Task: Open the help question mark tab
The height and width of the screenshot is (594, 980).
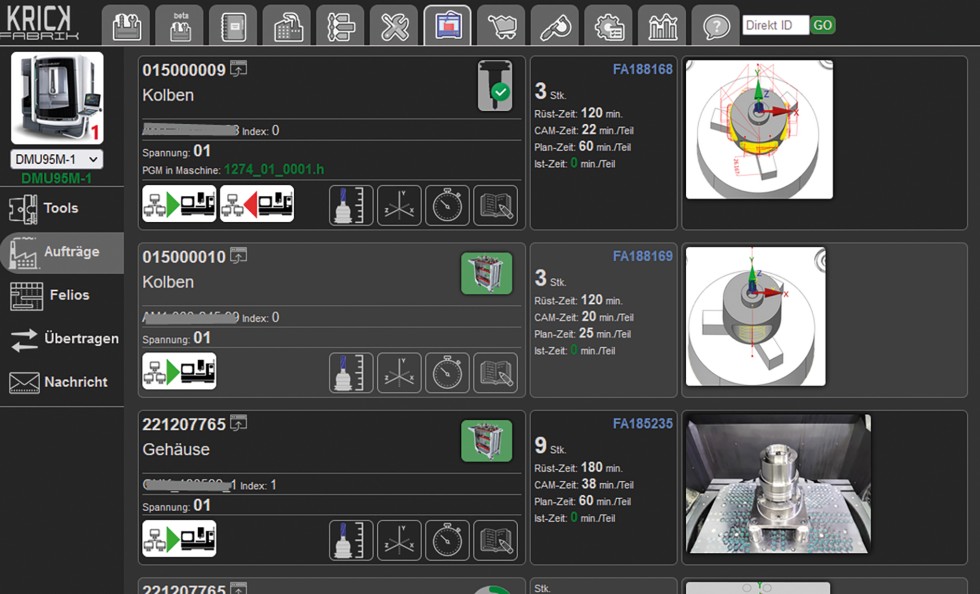Action: tap(716, 26)
